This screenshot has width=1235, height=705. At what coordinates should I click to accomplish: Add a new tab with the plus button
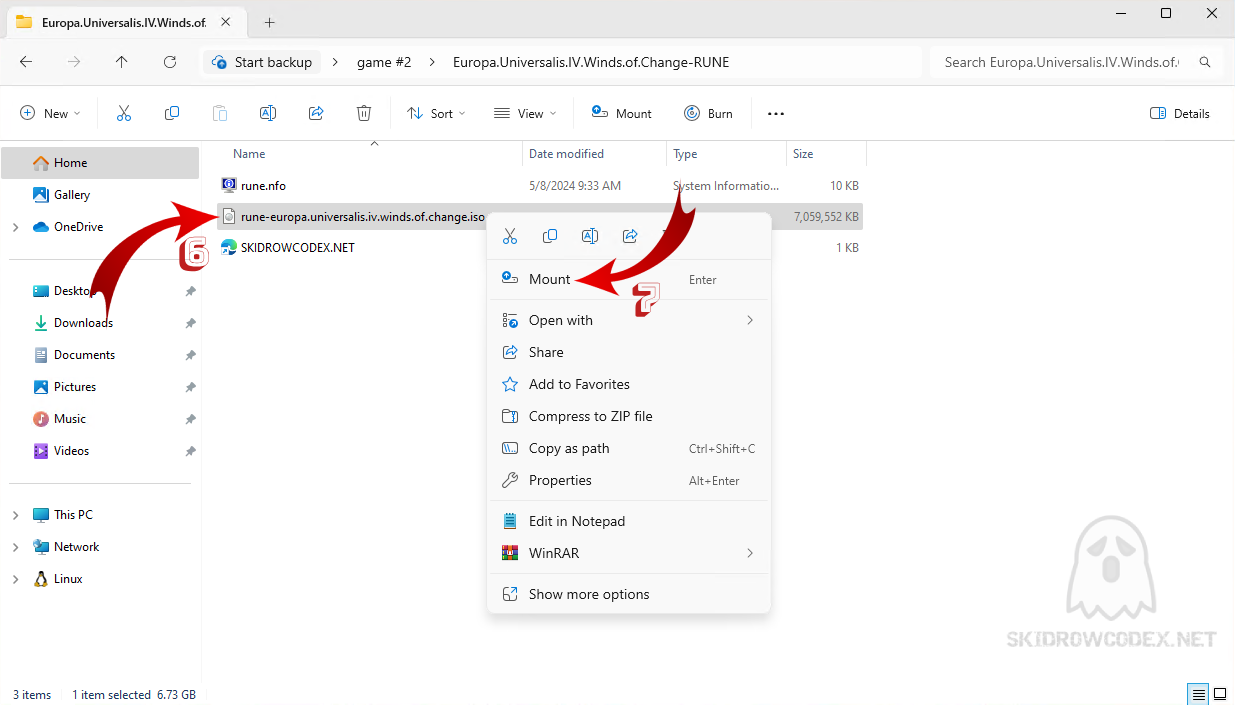coord(269,22)
